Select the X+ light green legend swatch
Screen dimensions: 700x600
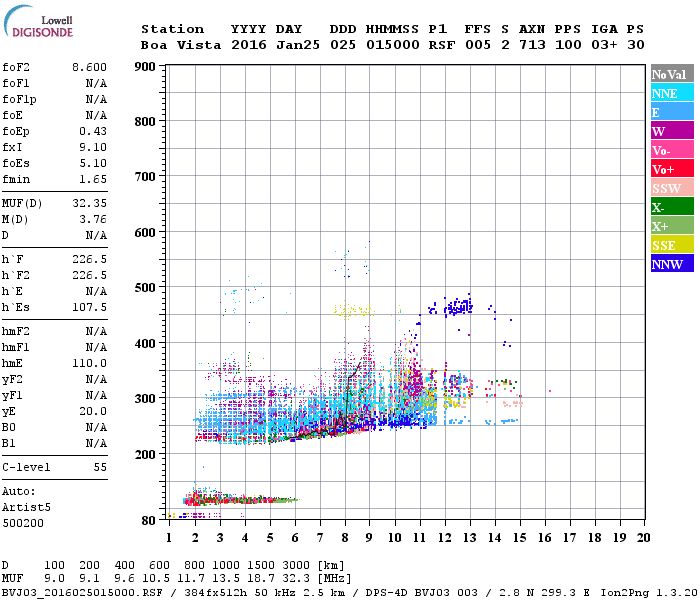(672, 226)
